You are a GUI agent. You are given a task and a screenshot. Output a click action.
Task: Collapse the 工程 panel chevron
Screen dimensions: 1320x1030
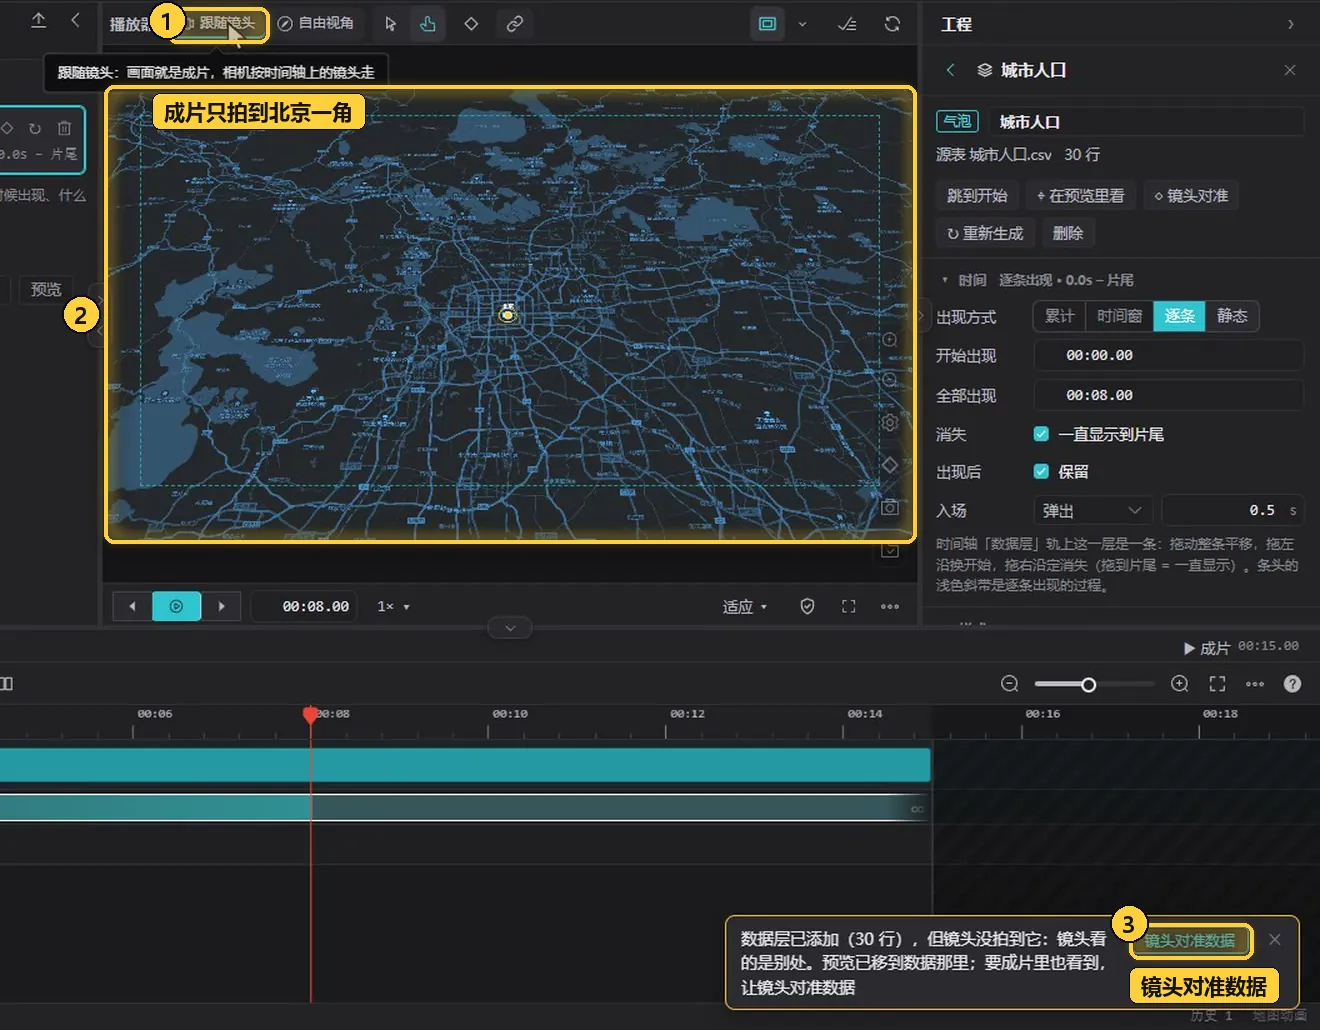1290,24
